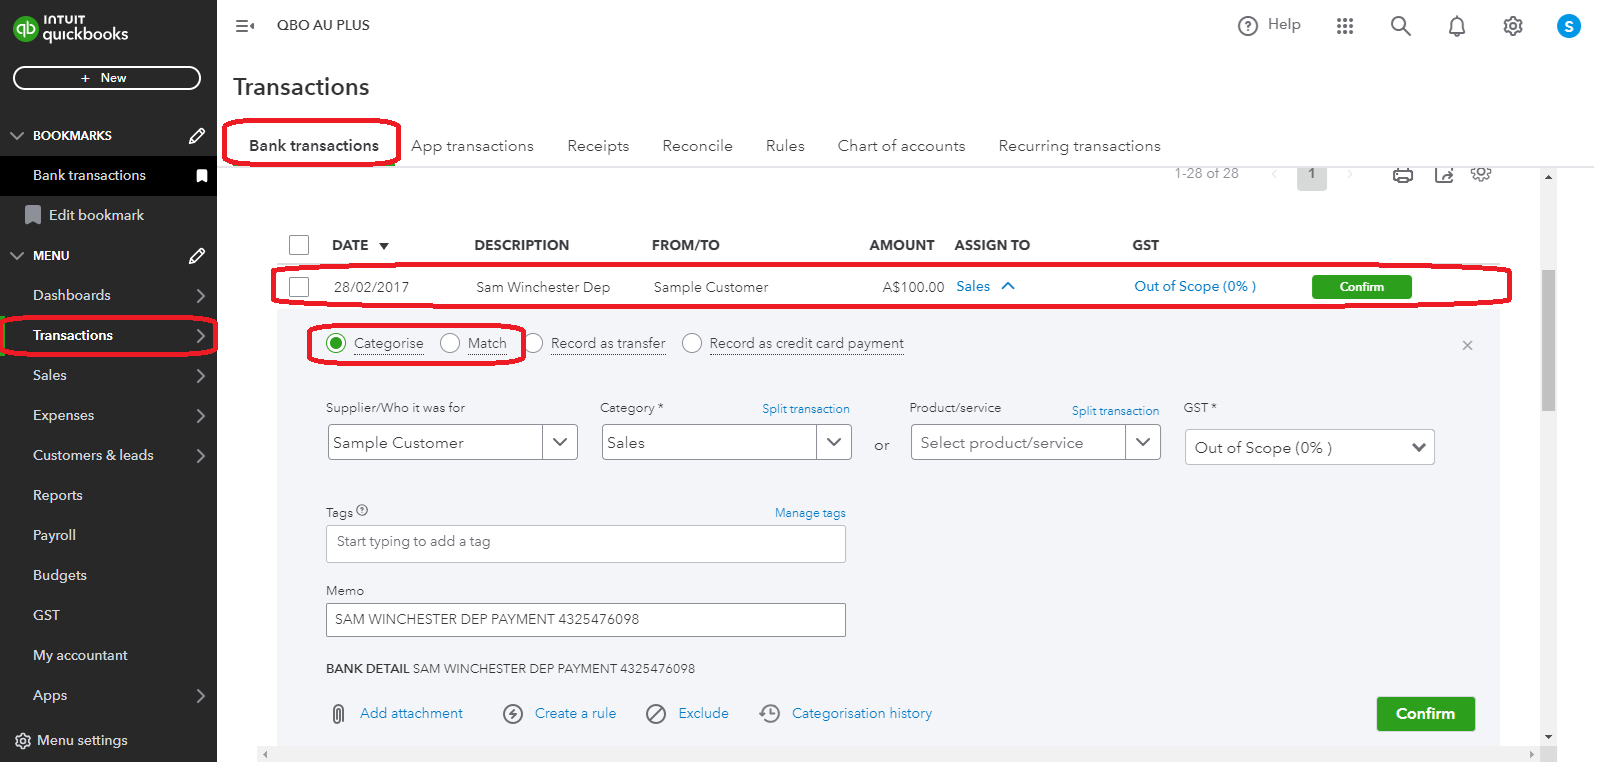Open the settings gear in header
Image resolution: width=1599 pixels, height=763 pixels.
pyautogui.click(x=1512, y=27)
